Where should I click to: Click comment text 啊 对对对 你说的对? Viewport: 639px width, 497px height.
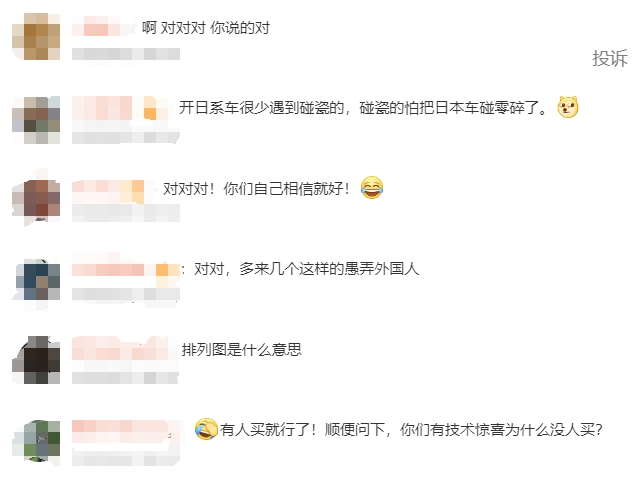click(x=206, y=28)
